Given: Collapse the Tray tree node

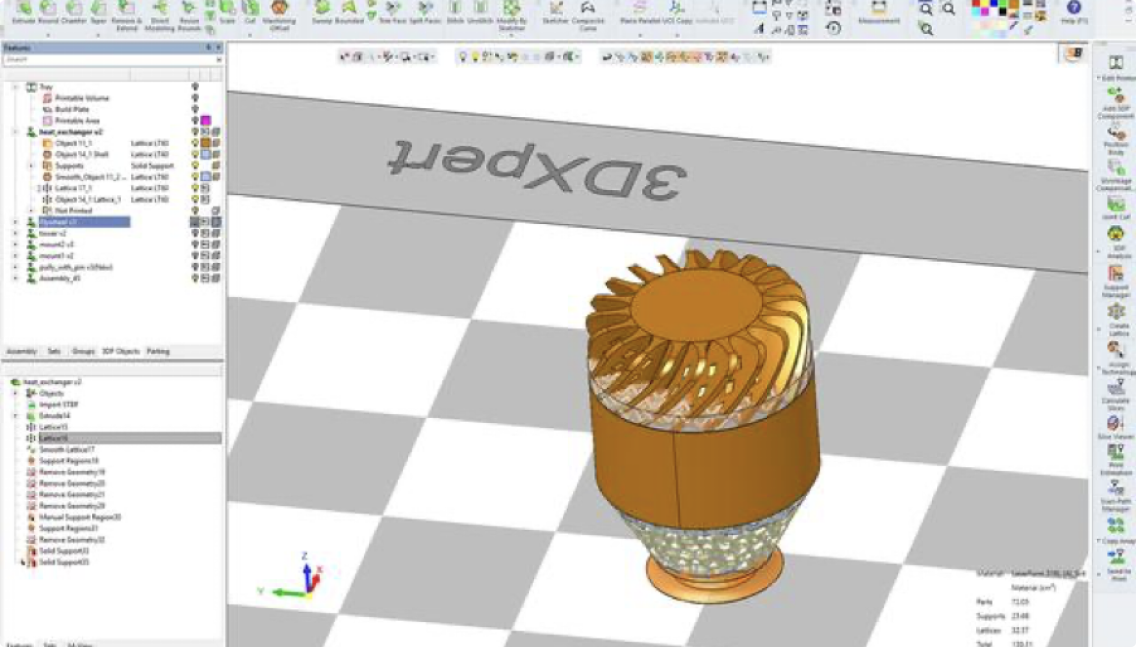Looking at the screenshot, I should coord(15,87).
